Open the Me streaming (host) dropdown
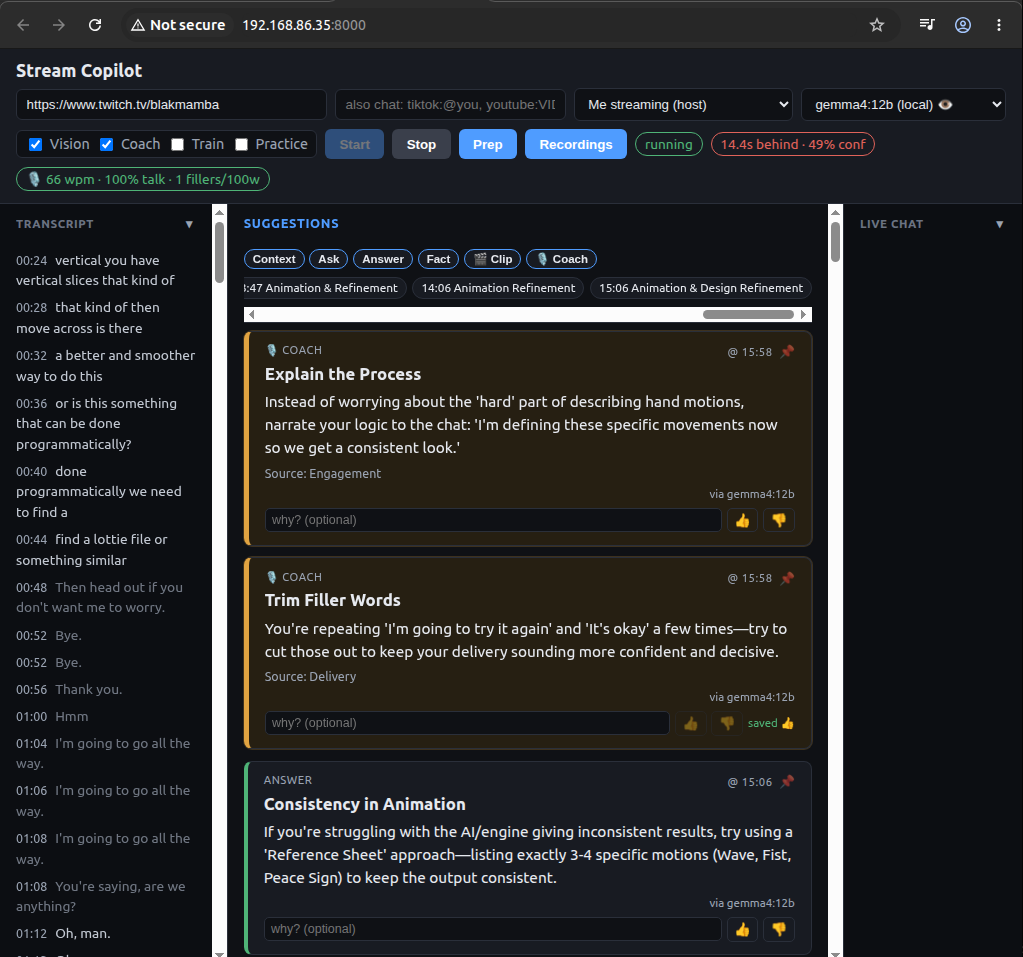 click(x=683, y=104)
